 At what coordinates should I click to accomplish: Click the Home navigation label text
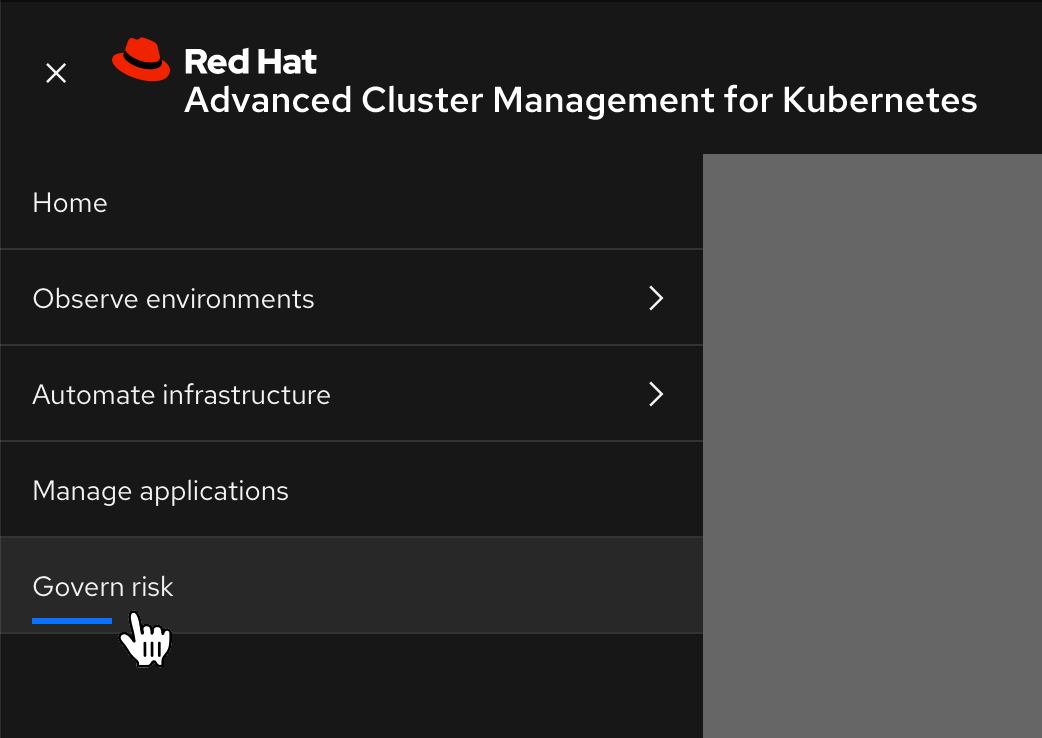coord(69,202)
